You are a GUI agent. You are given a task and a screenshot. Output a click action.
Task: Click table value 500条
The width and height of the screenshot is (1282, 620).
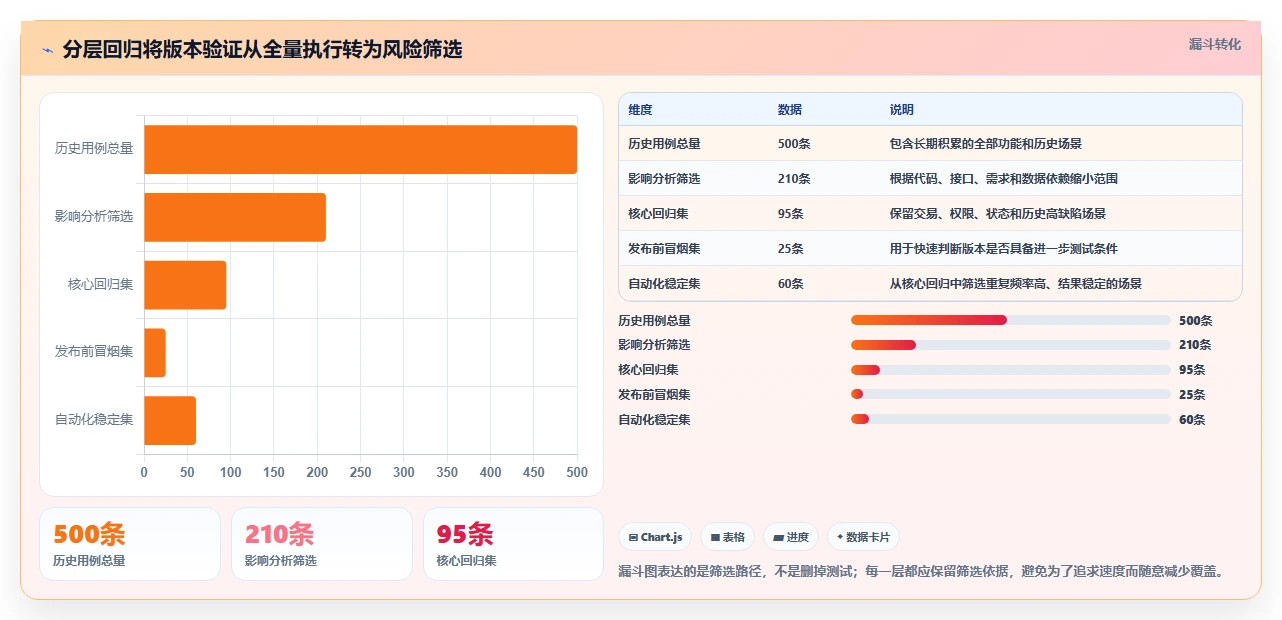[x=794, y=144]
